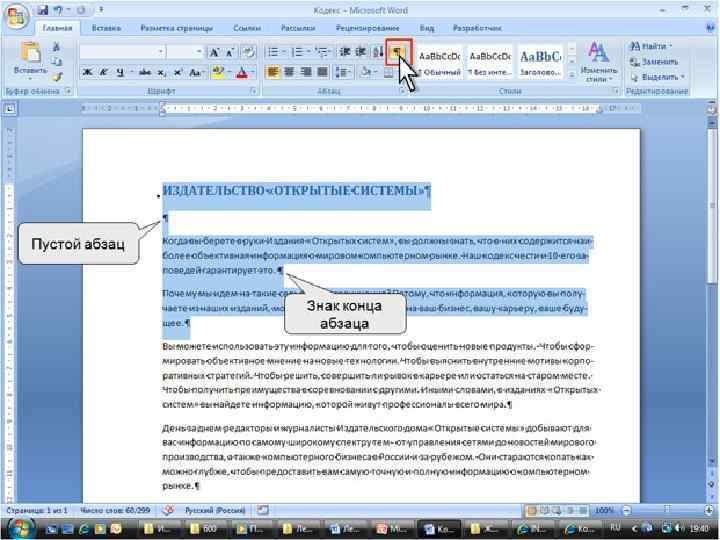720x540 pixels.
Task: Decrease paragraph indent
Action: [345, 52]
